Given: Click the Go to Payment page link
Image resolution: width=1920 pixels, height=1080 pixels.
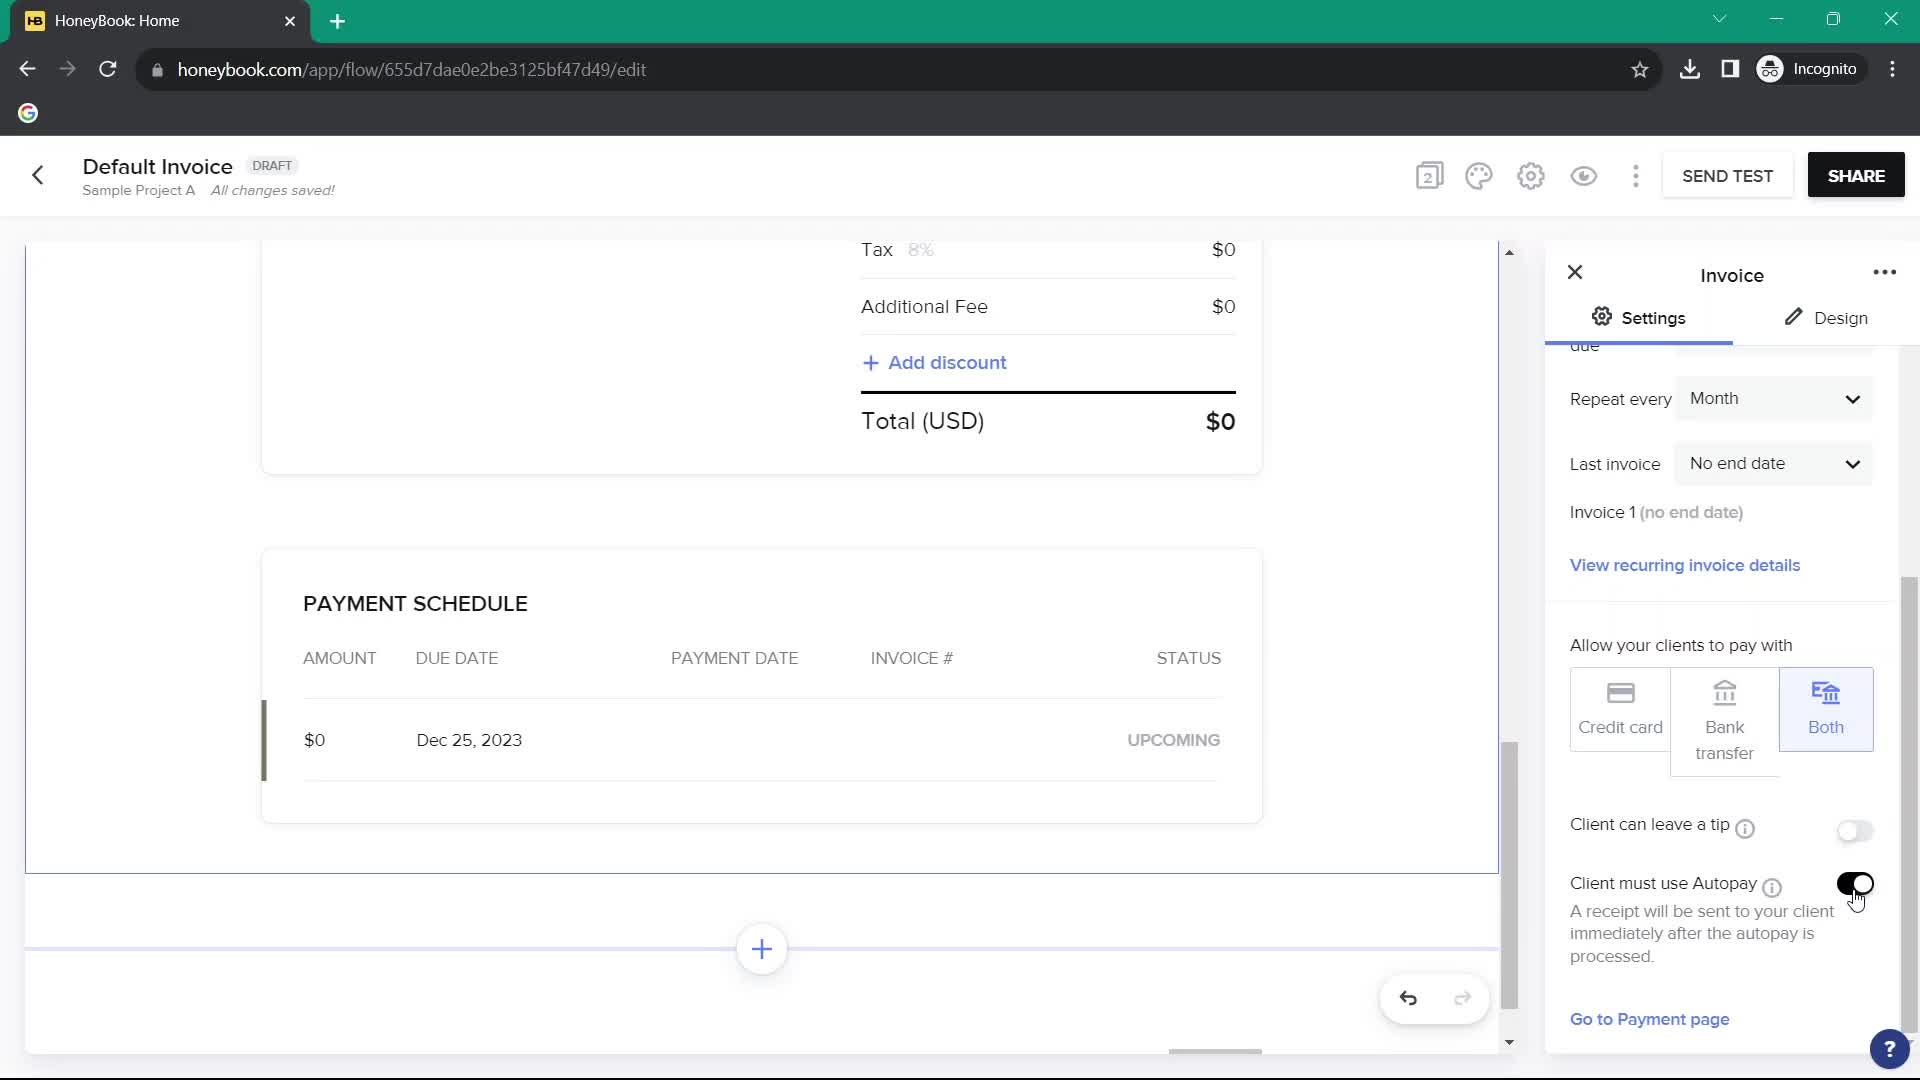Looking at the screenshot, I should click(1651, 1019).
